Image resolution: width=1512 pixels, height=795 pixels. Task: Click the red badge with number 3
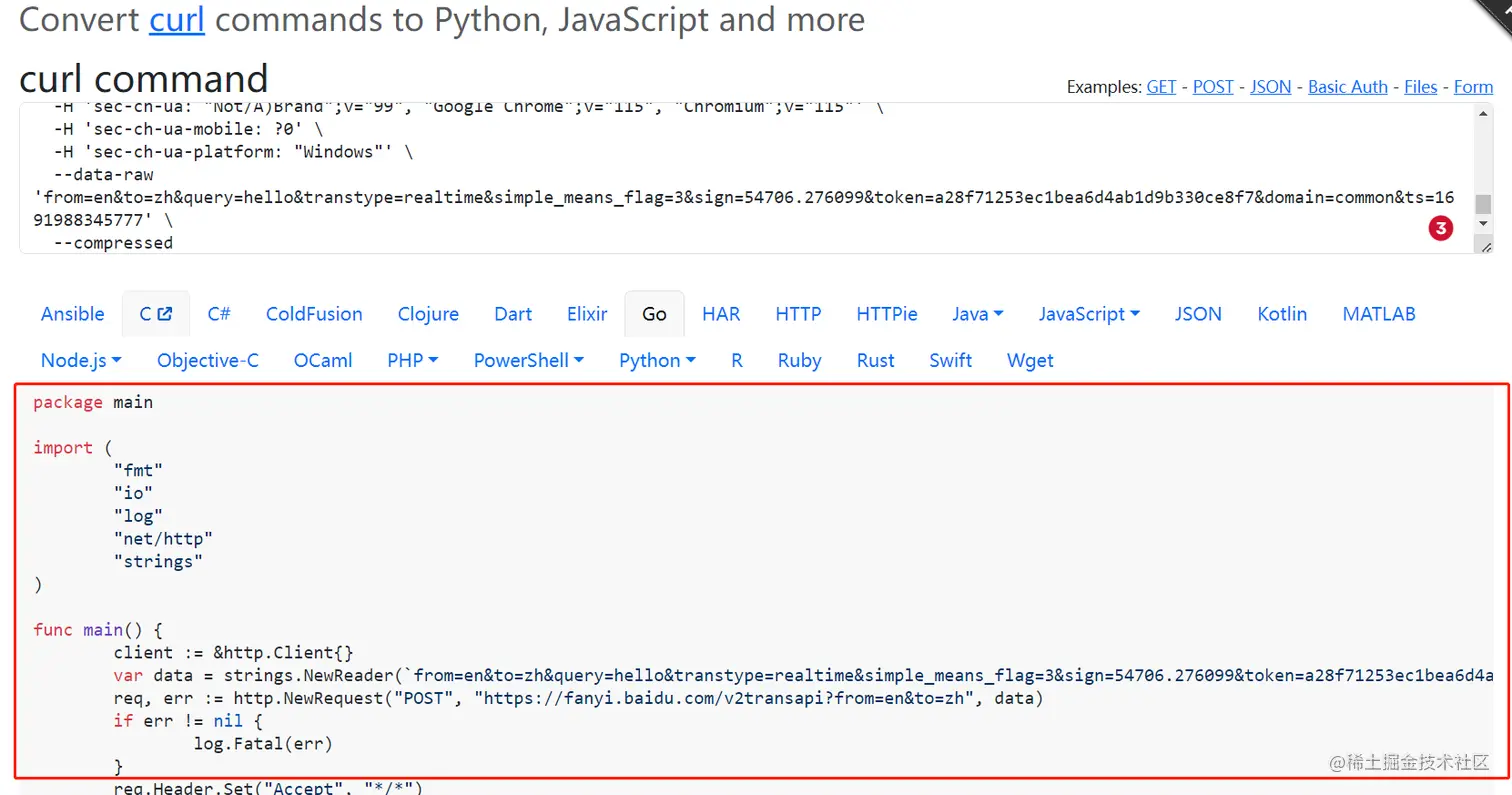[1440, 229]
